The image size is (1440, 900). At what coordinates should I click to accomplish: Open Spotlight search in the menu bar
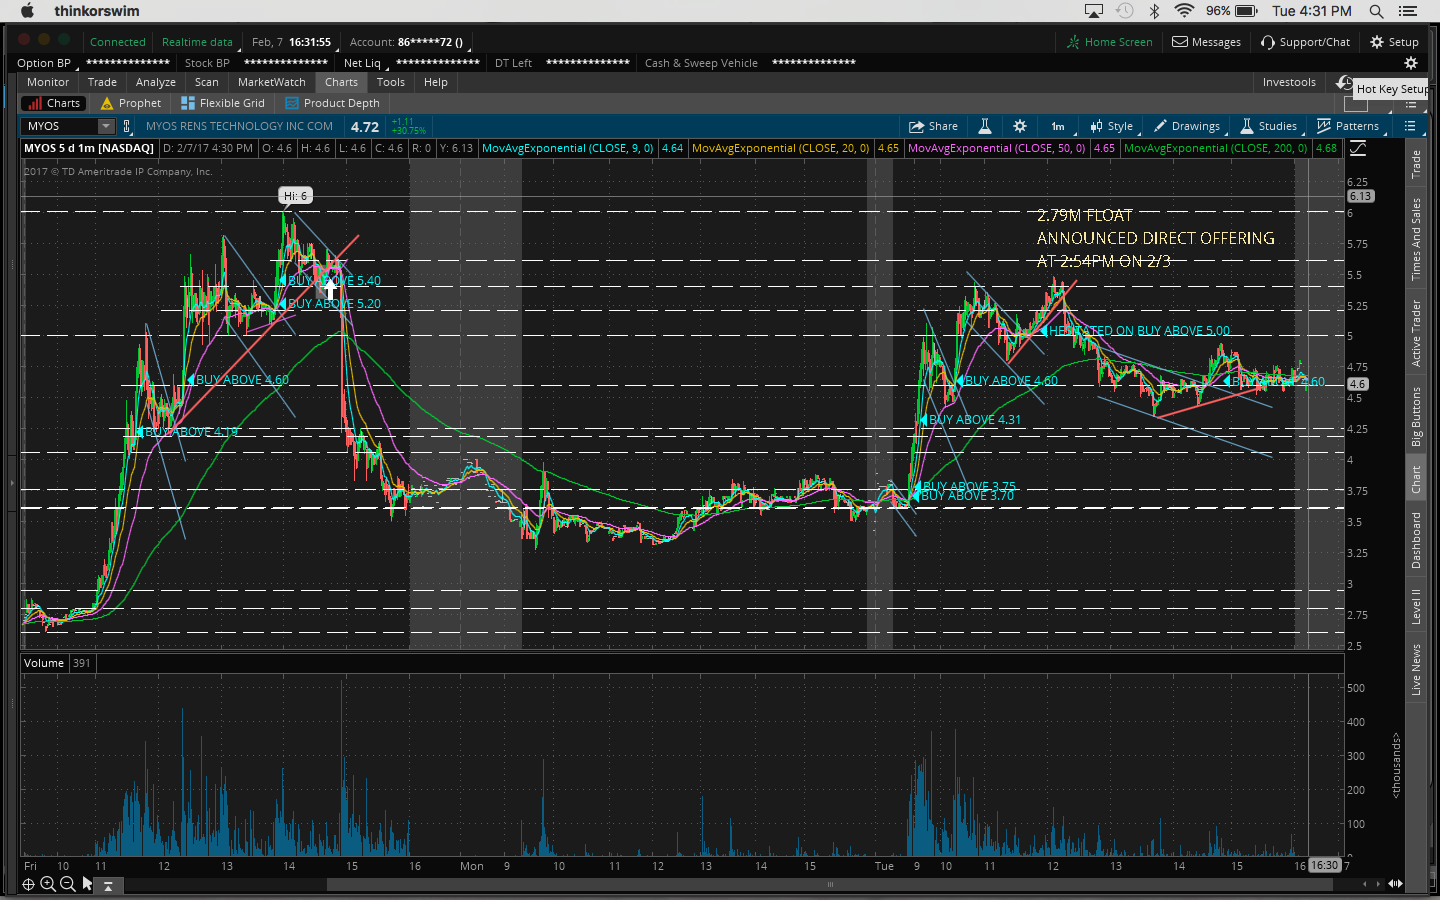pyautogui.click(x=1377, y=11)
